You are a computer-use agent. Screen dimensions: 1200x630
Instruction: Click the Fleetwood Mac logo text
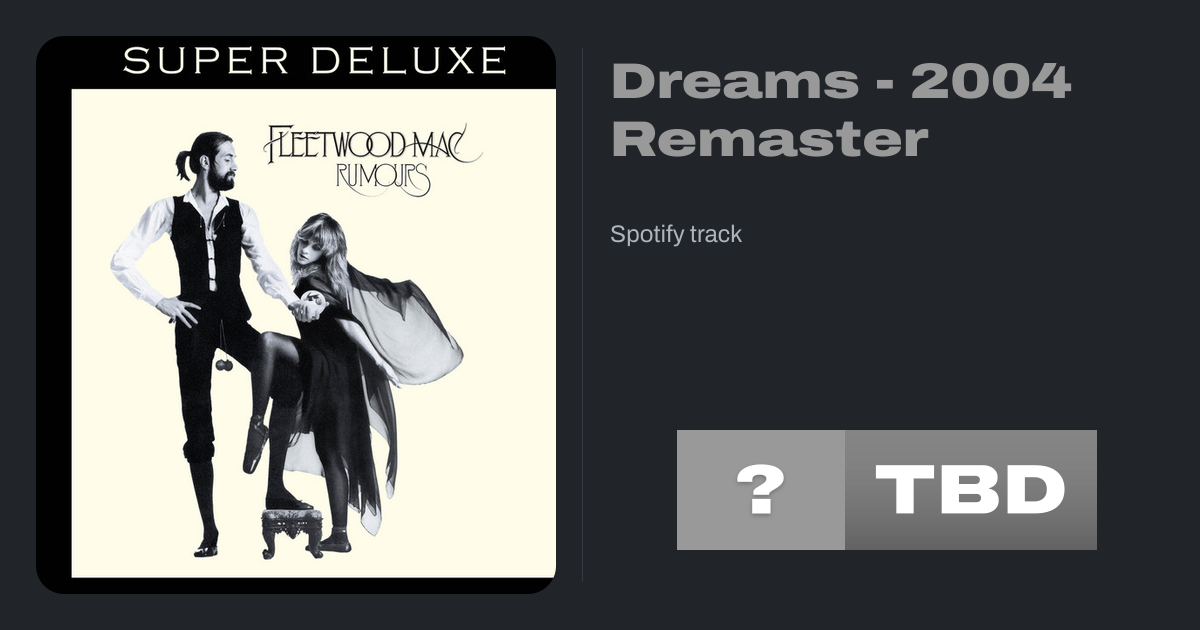pyautogui.click(x=371, y=144)
